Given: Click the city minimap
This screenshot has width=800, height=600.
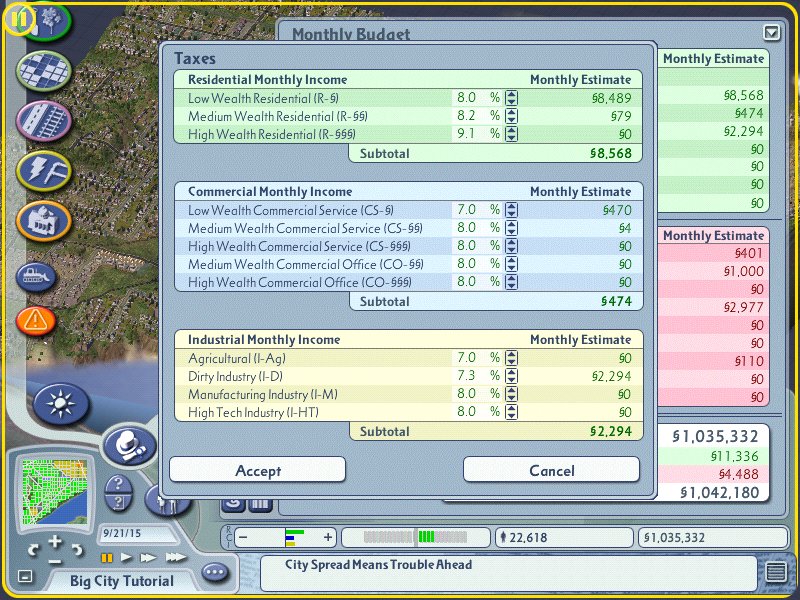Looking at the screenshot, I should [x=56, y=490].
